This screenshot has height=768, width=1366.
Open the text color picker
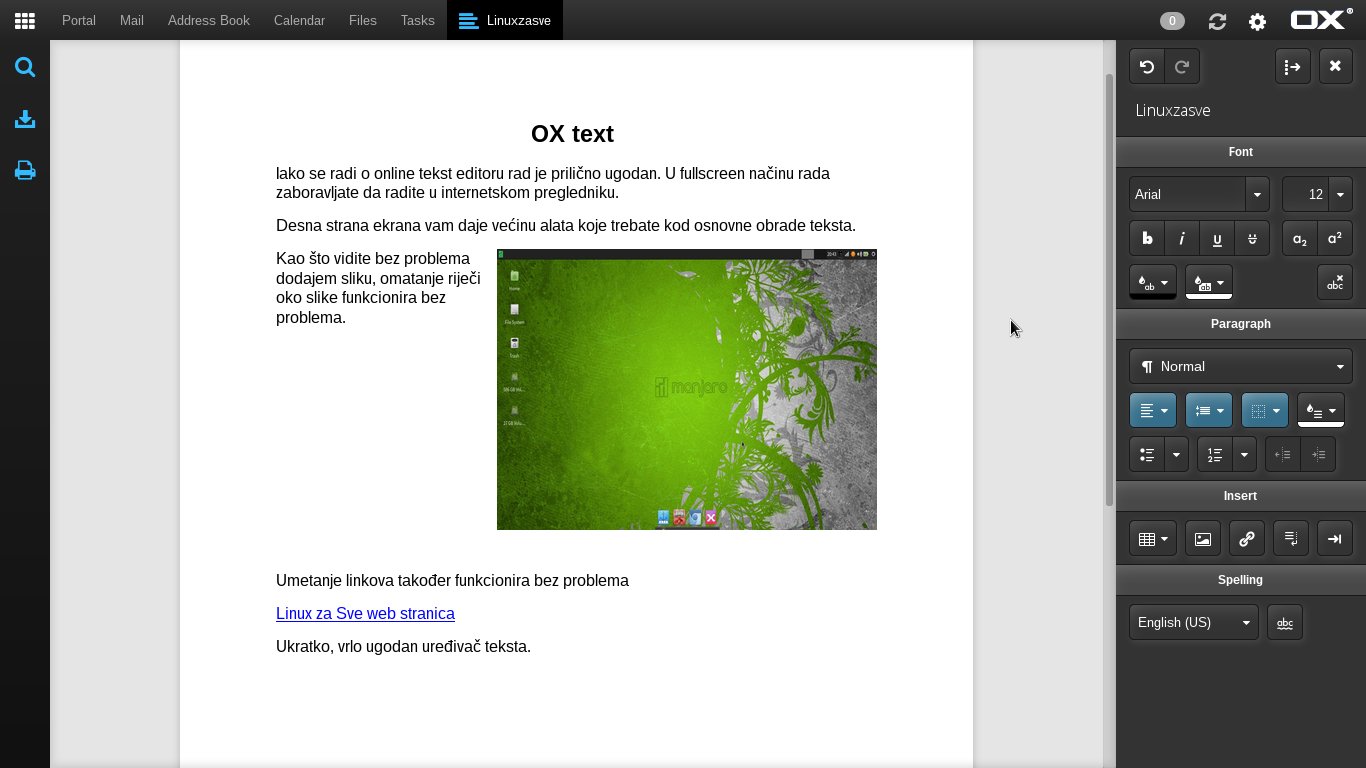[x=1152, y=283]
